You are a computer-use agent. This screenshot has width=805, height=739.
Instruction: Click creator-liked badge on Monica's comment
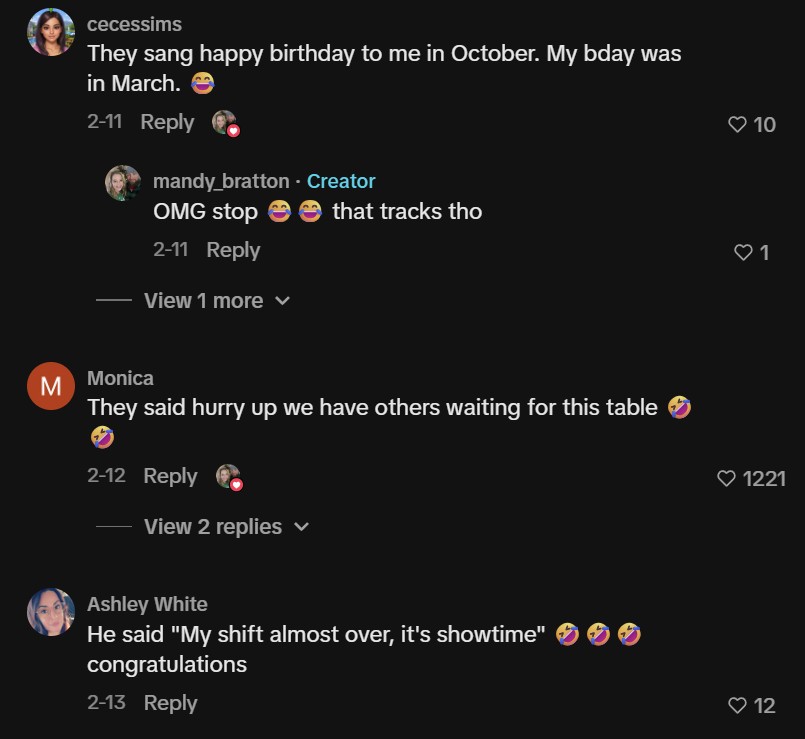coord(229,477)
